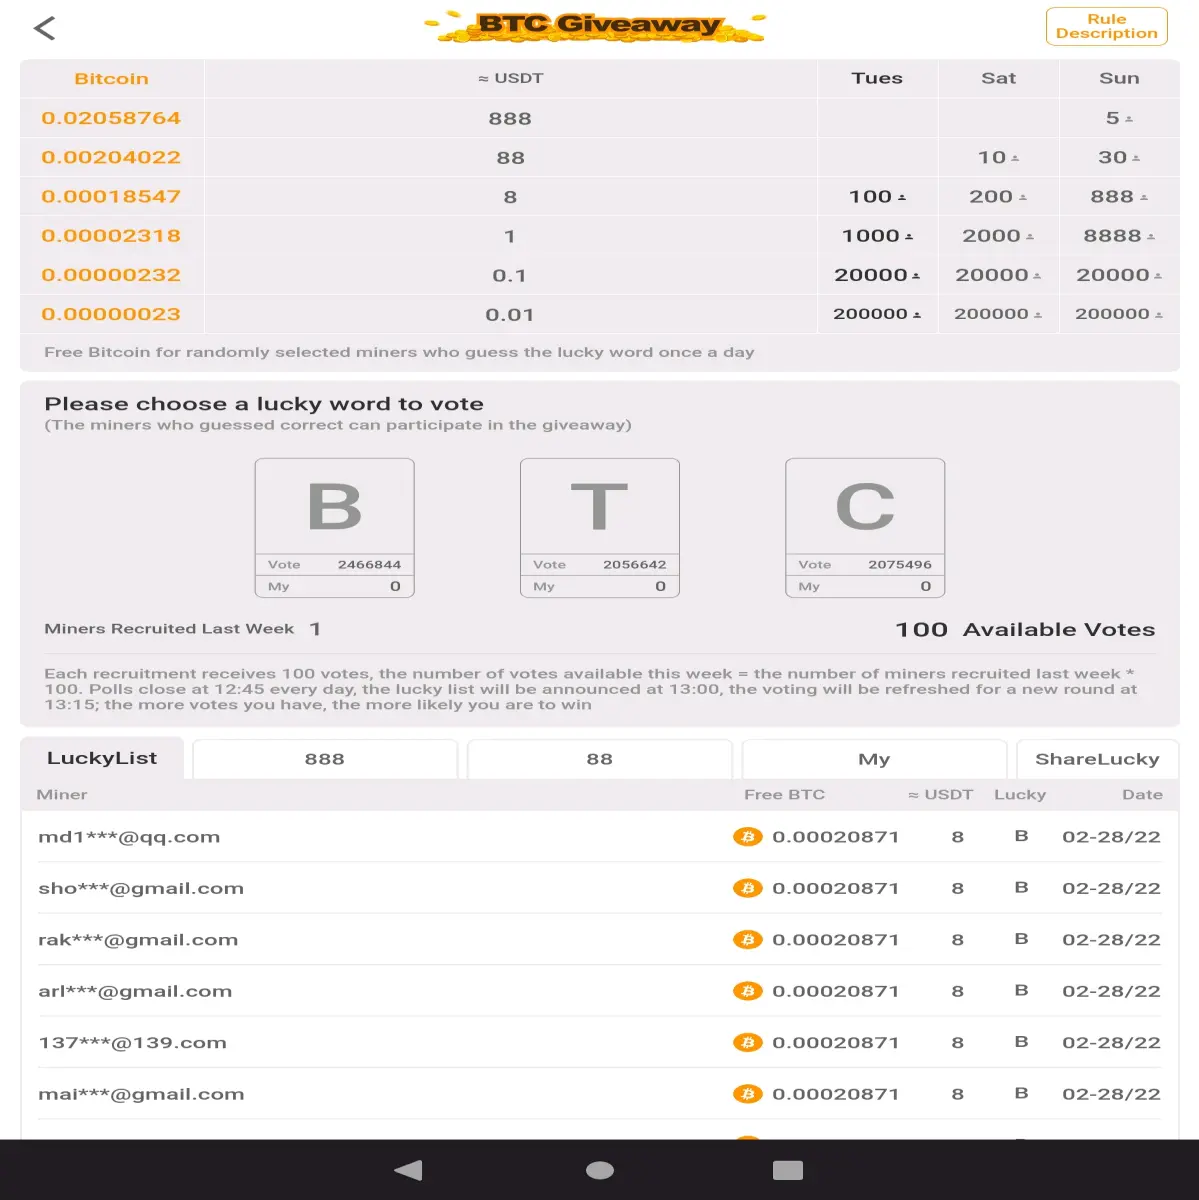Screen dimensions: 1199x1200
Task: Select prize amount 0.00018547
Action: pyautogui.click(x=111, y=196)
